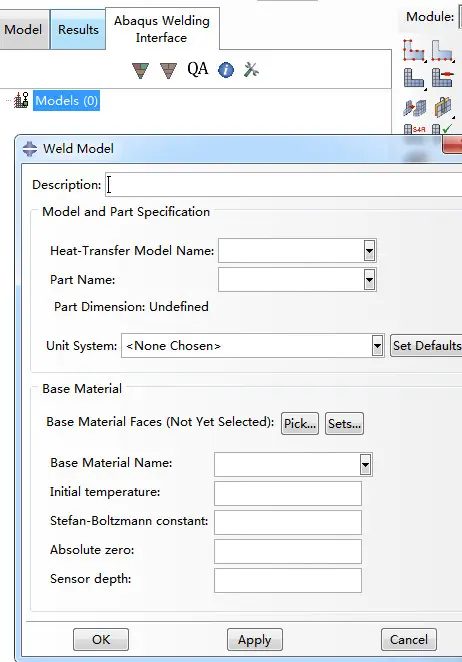The height and width of the screenshot is (662, 462).
Task: Click the Assign Mesh Controls icon
Action: point(414,107)
